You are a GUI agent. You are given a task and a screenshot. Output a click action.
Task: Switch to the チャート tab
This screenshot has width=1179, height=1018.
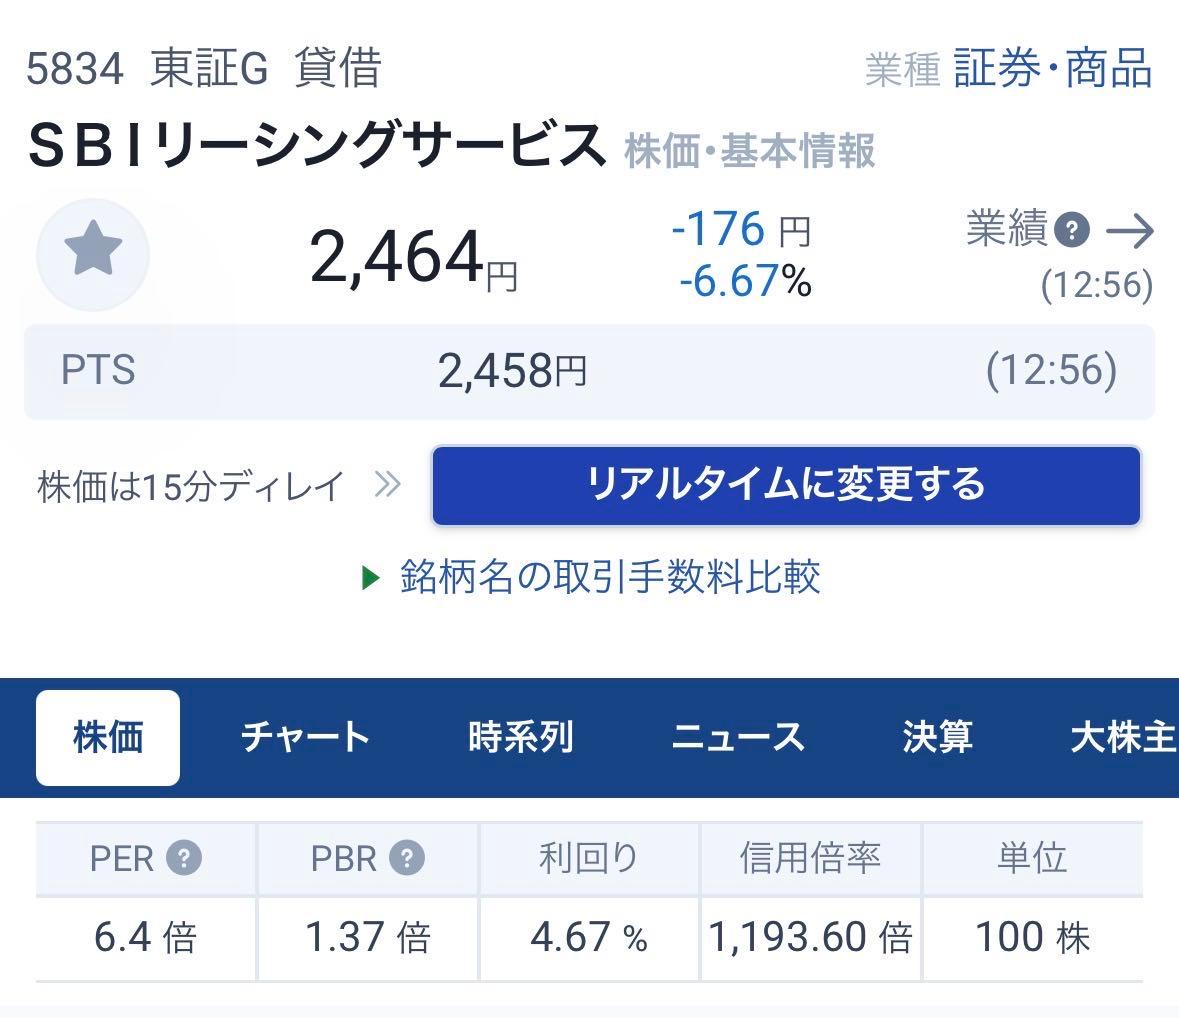point(304,737)
